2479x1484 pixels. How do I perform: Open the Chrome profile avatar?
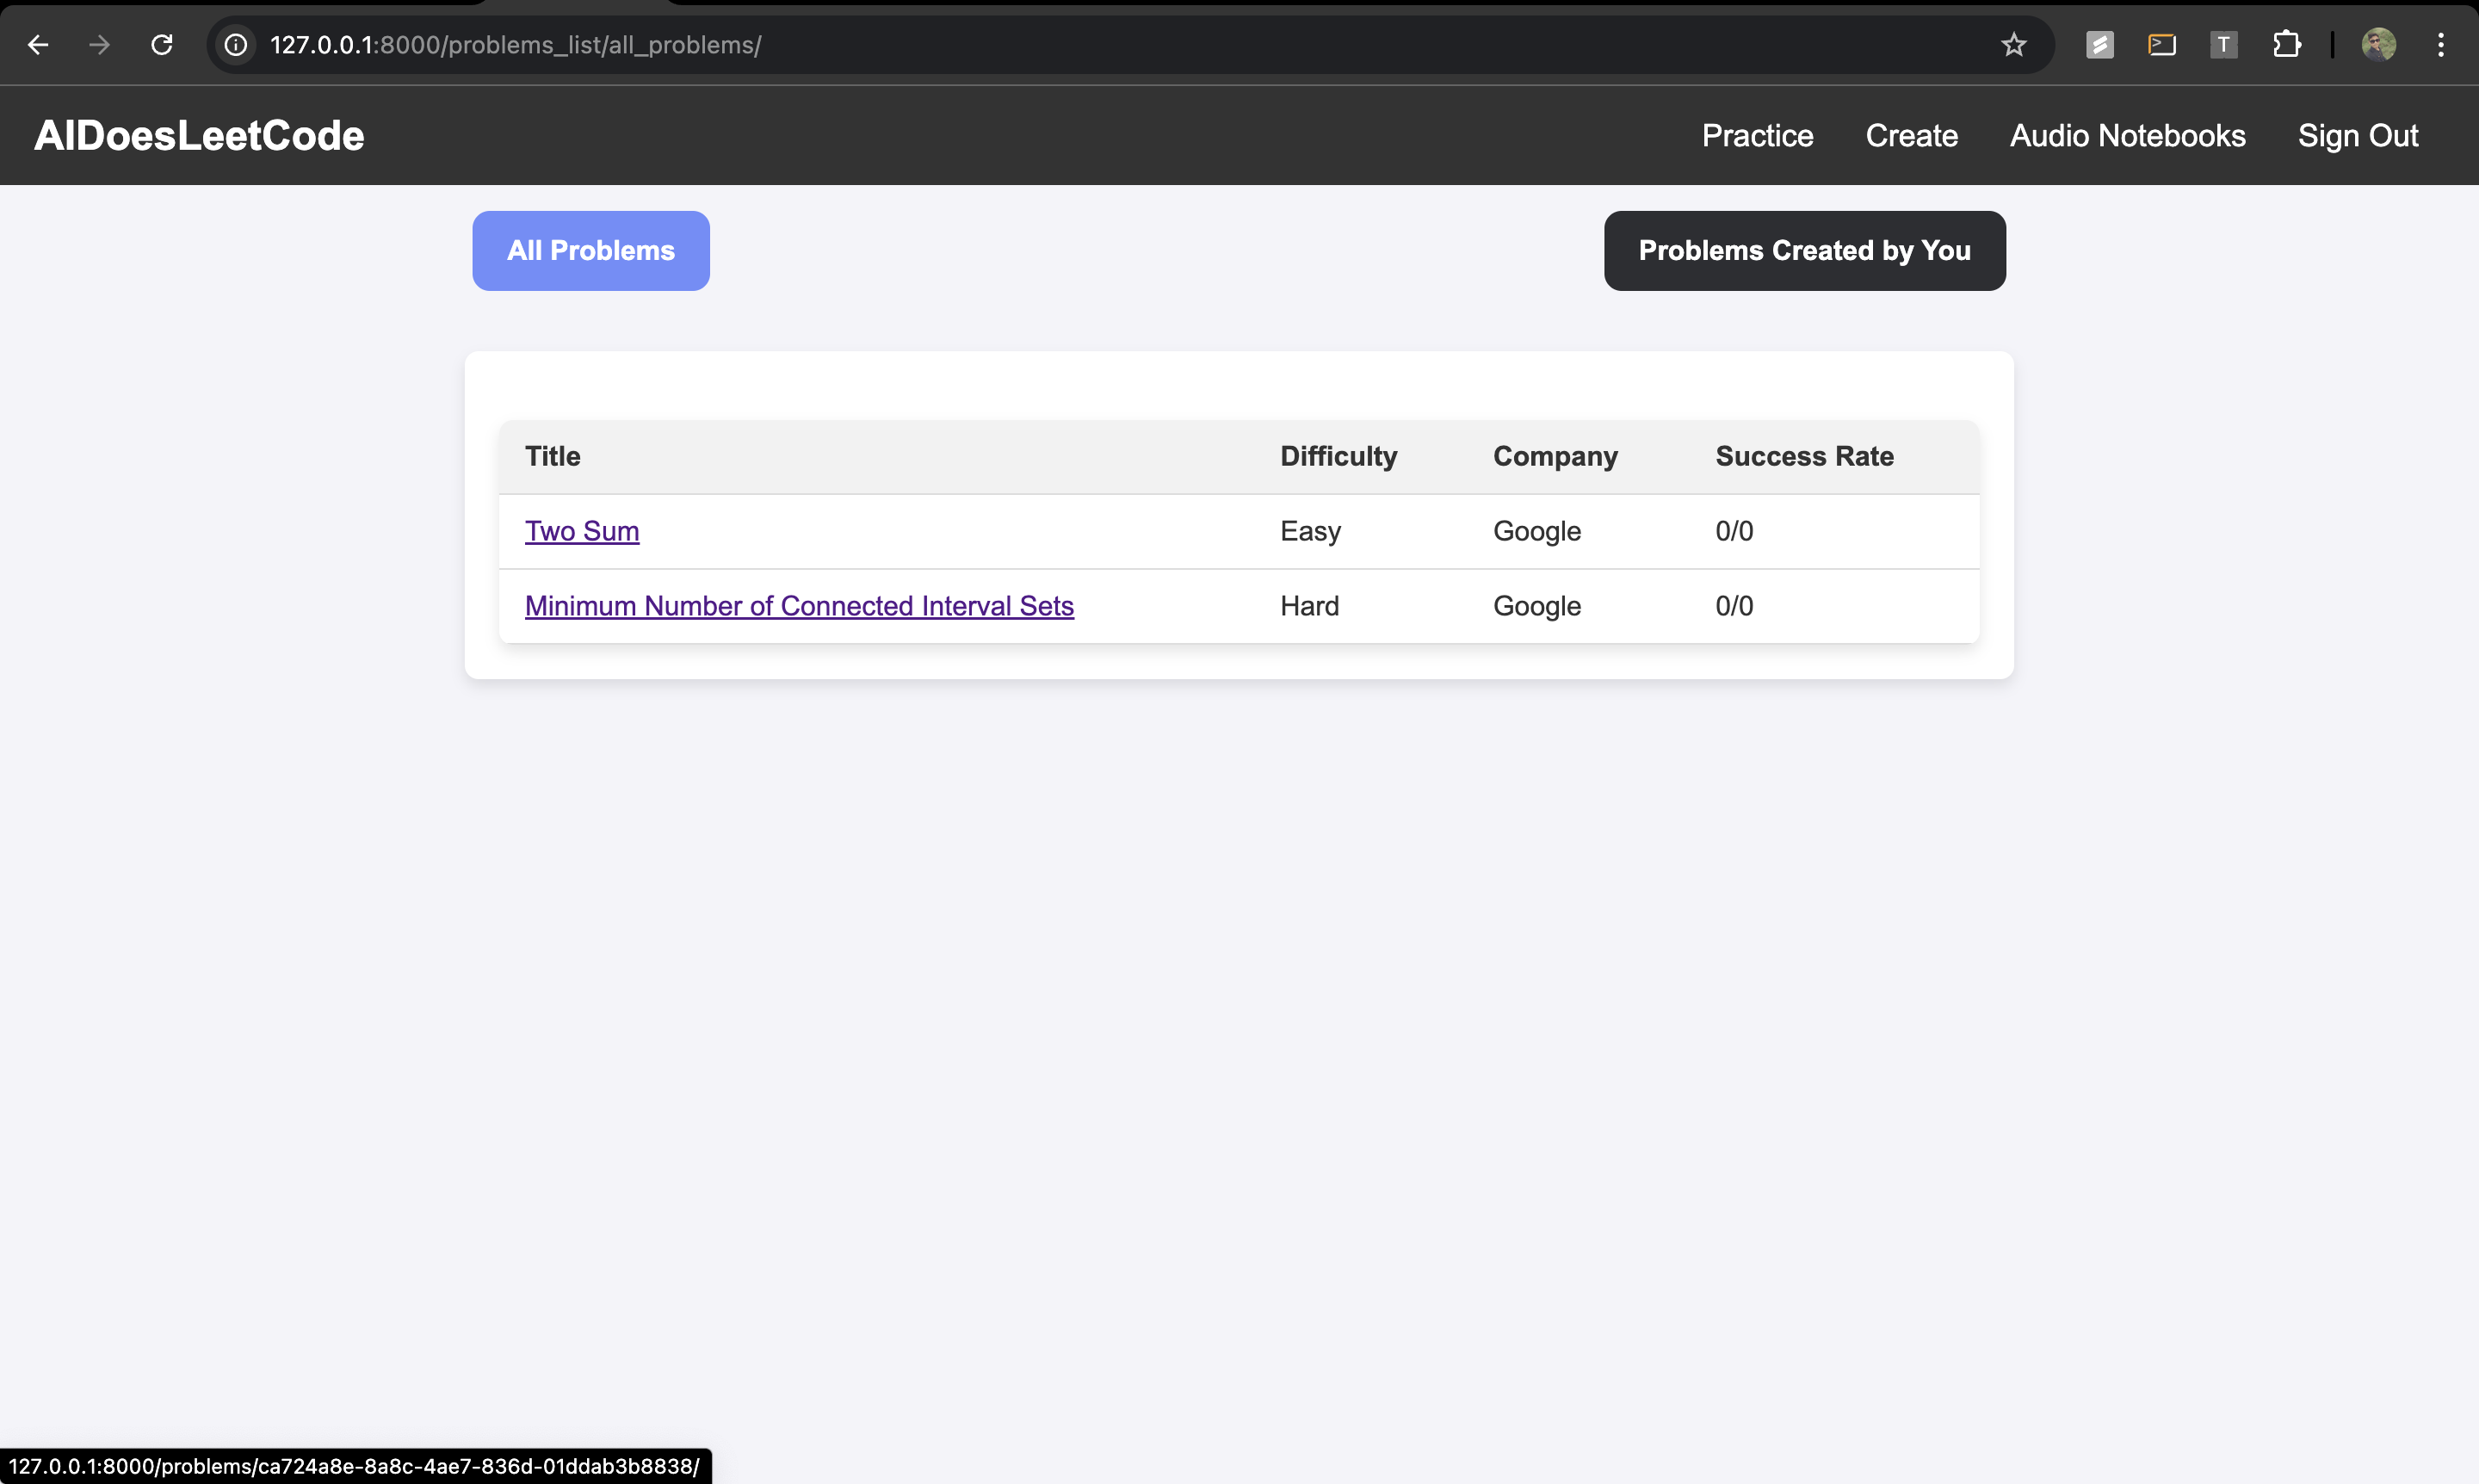[x=2378, y=45]
